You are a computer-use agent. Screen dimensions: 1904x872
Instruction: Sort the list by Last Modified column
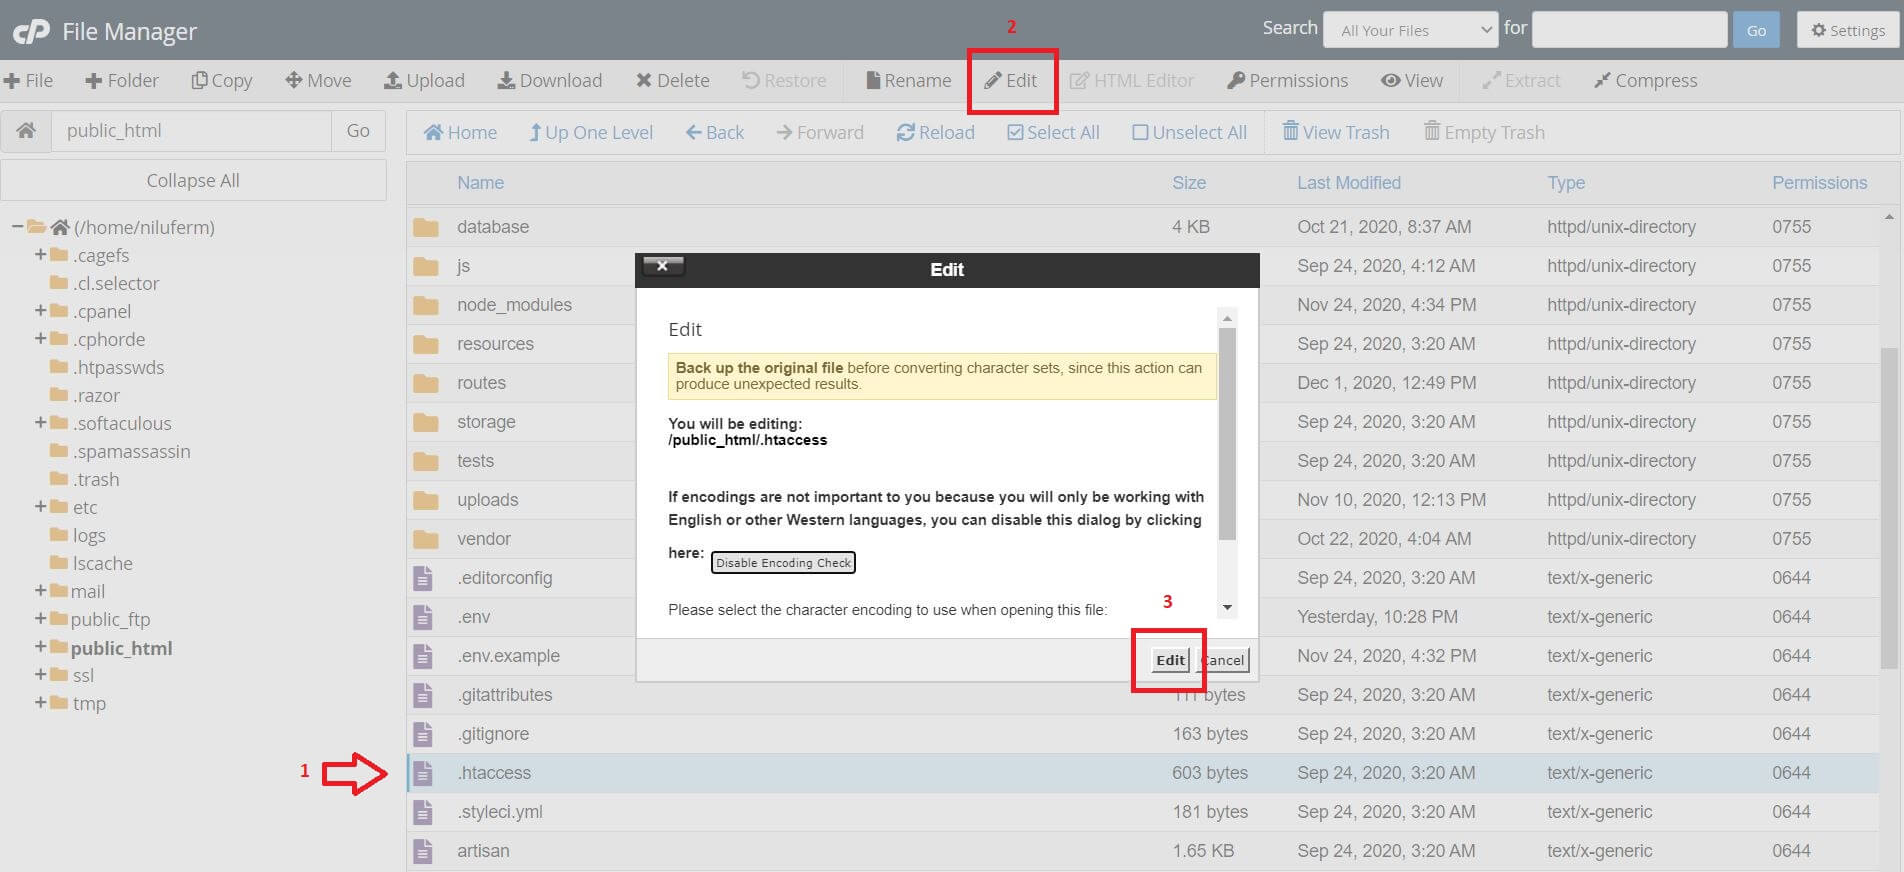[1348, 183]
